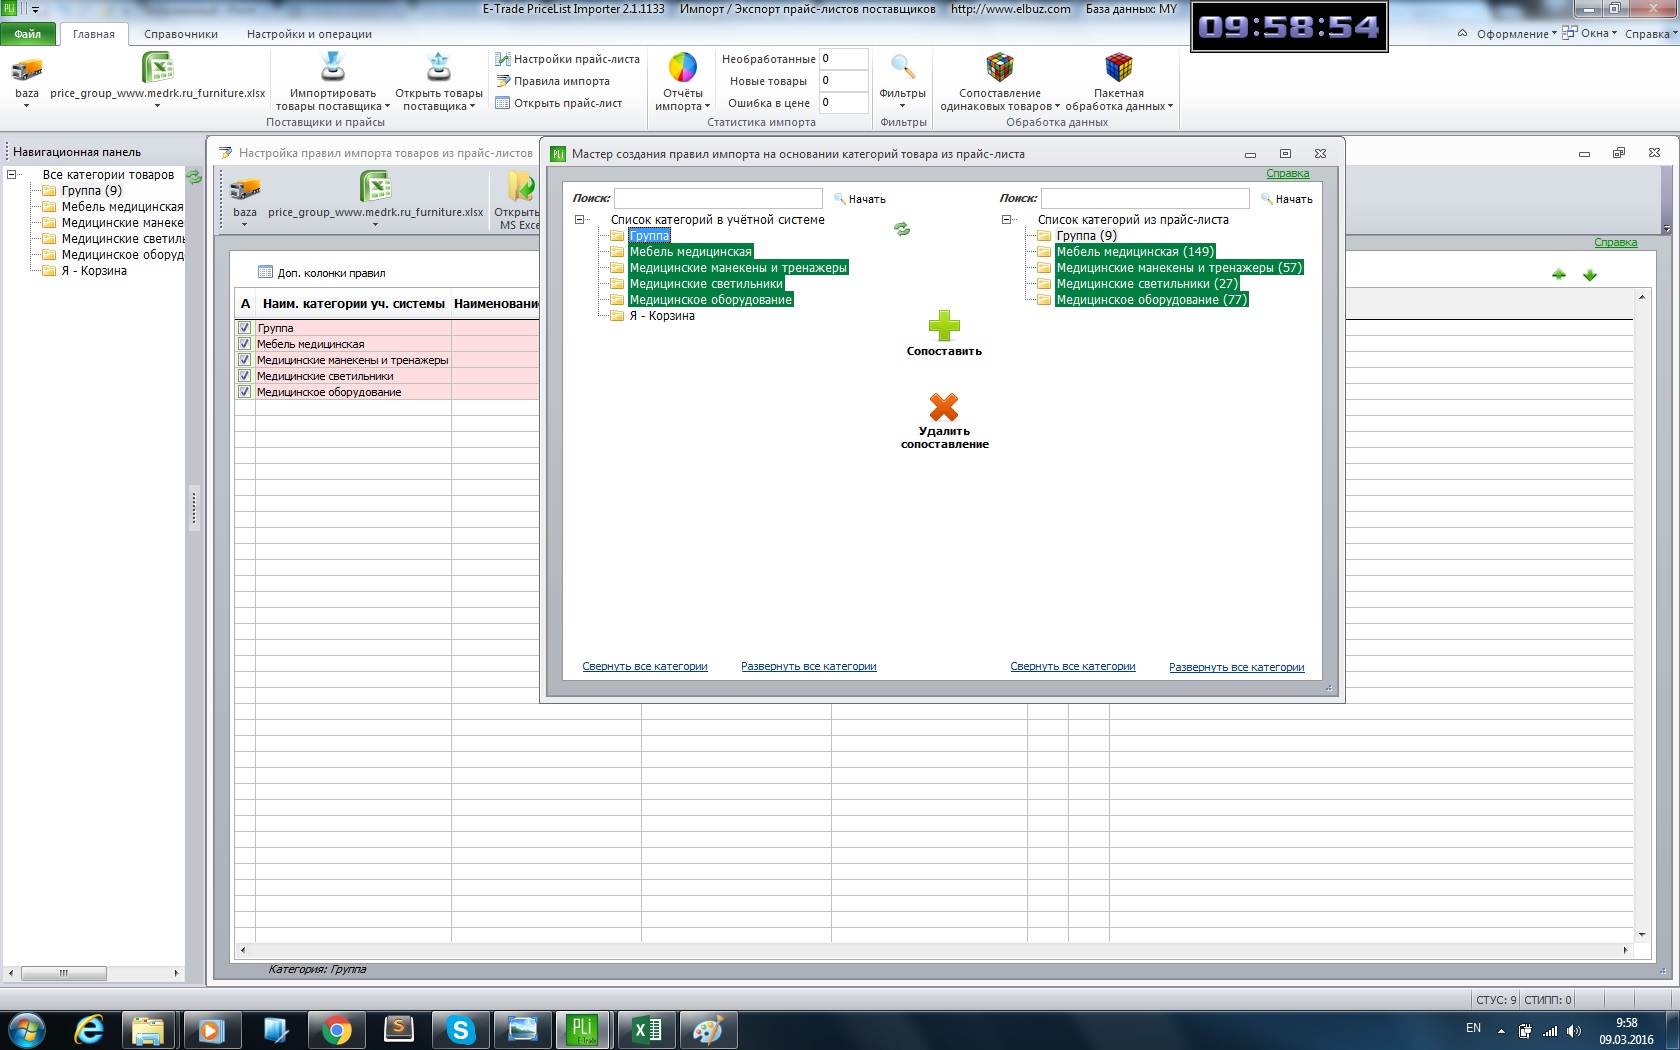
Task: Switch to the Главная tab
Action: tap(94, 34)
